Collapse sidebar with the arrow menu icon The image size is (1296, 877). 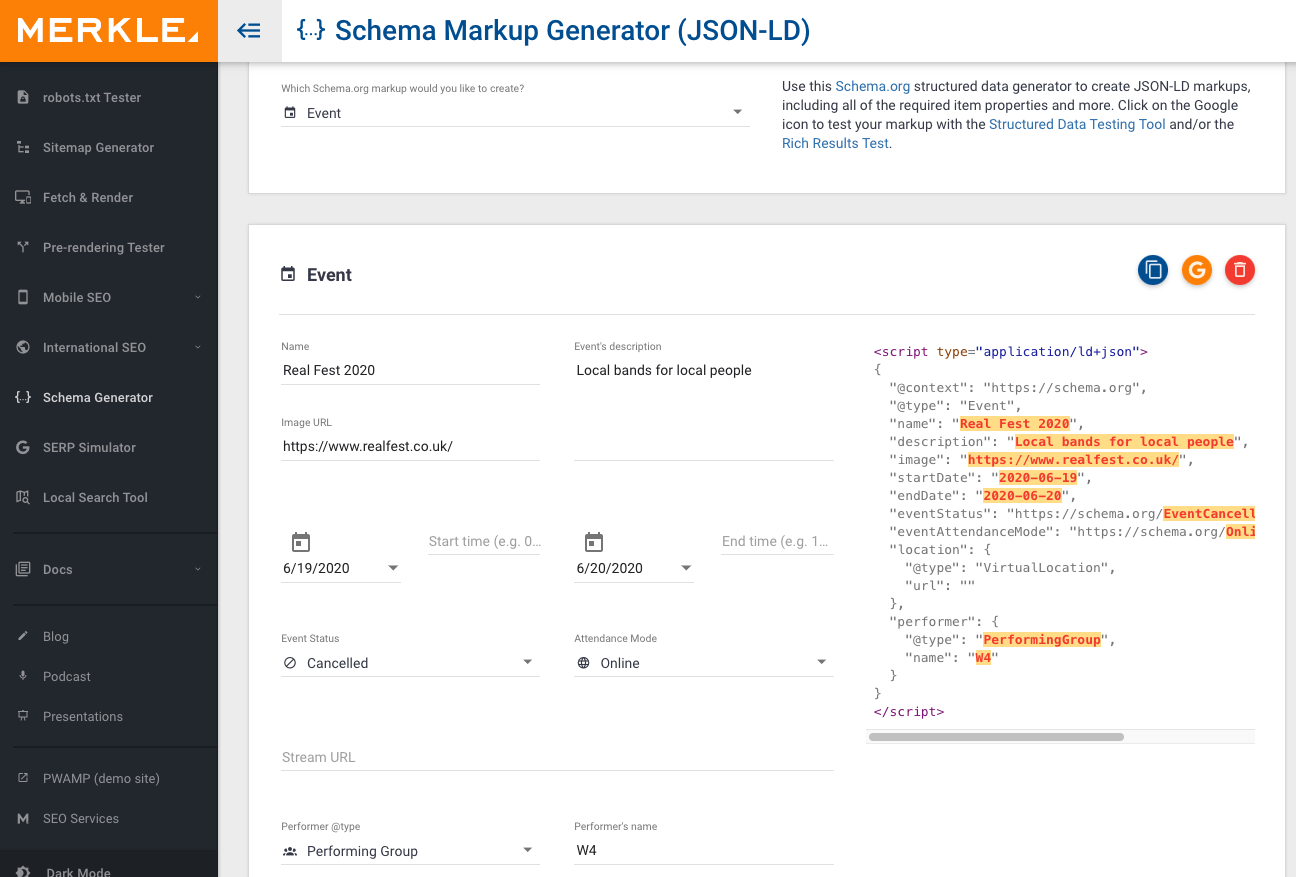(x=249, y=31)
